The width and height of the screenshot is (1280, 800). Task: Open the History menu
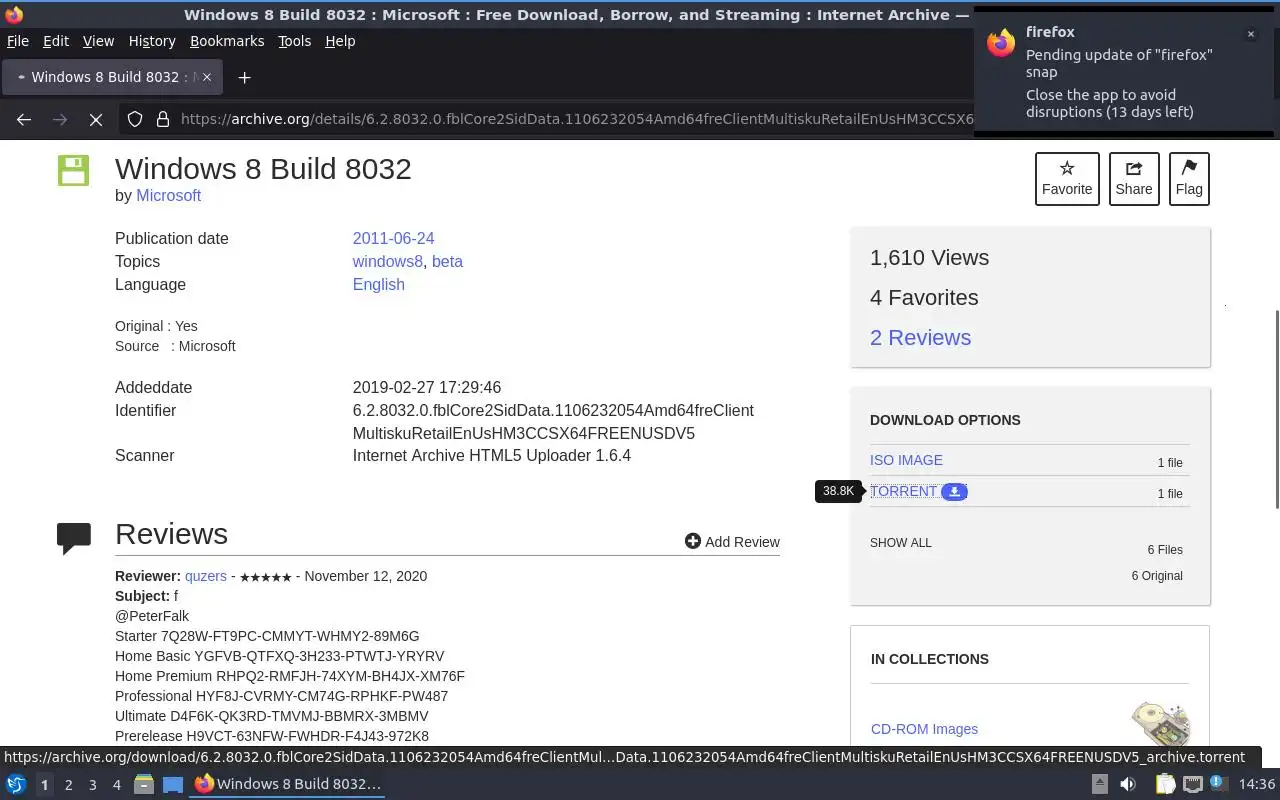click(x=152, y=41)
